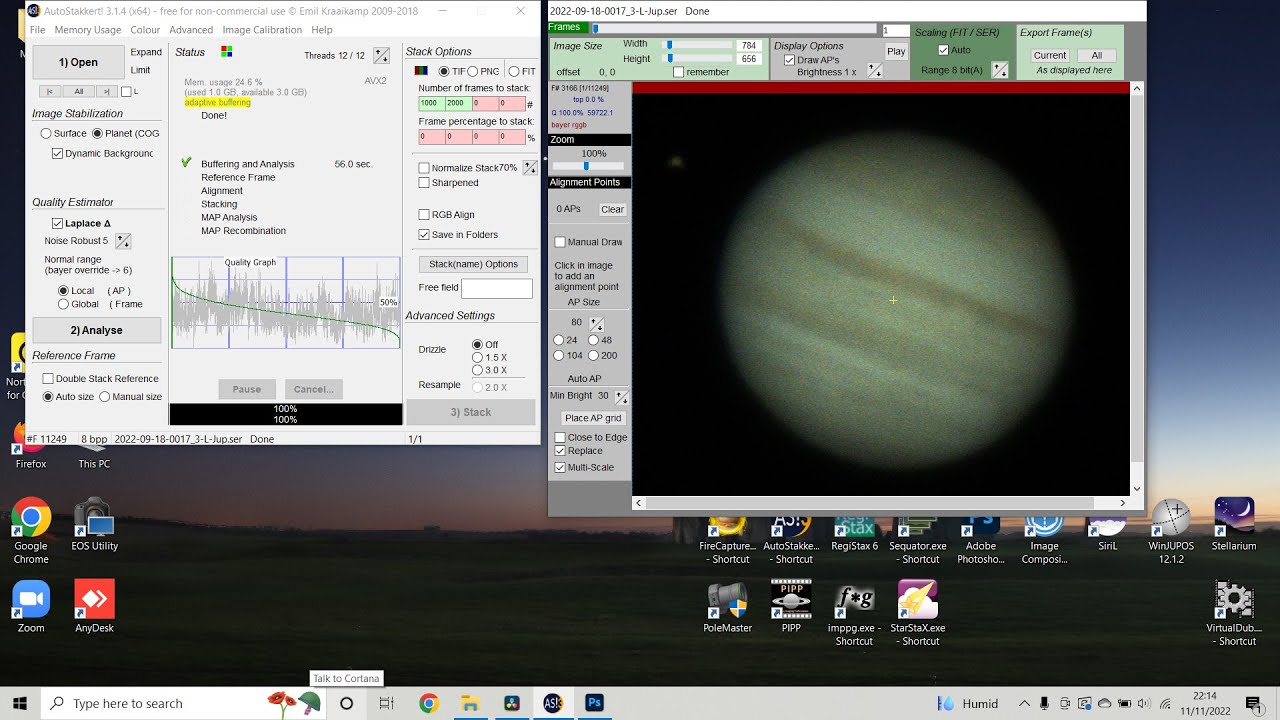
Task: Select PNG output format
Action: [473, 72]
